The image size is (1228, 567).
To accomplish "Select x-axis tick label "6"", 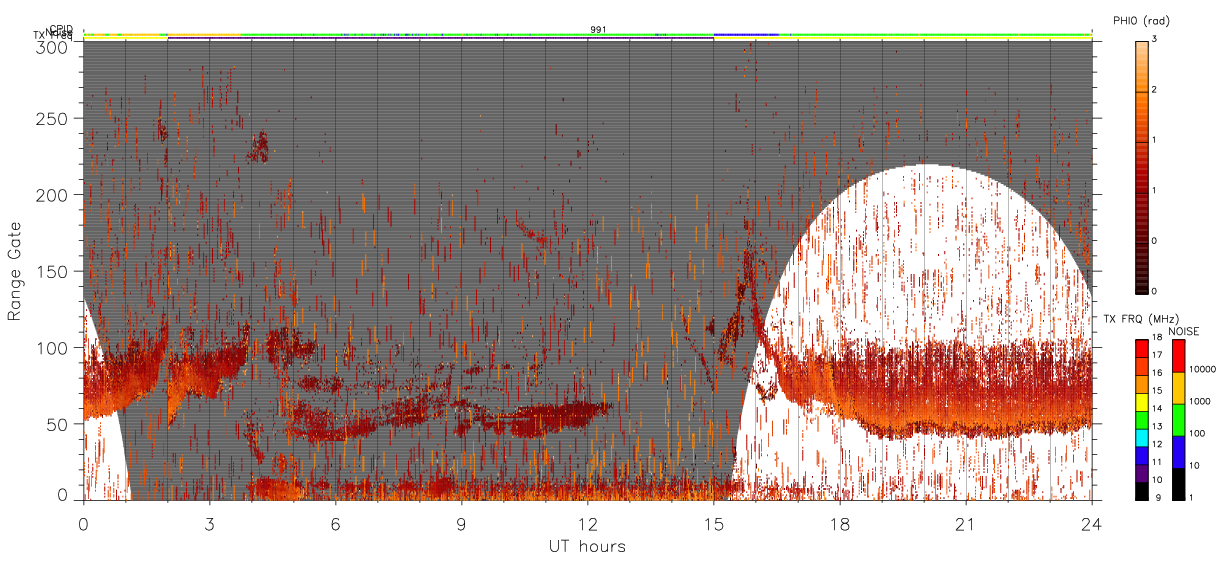I will (335, 524).
